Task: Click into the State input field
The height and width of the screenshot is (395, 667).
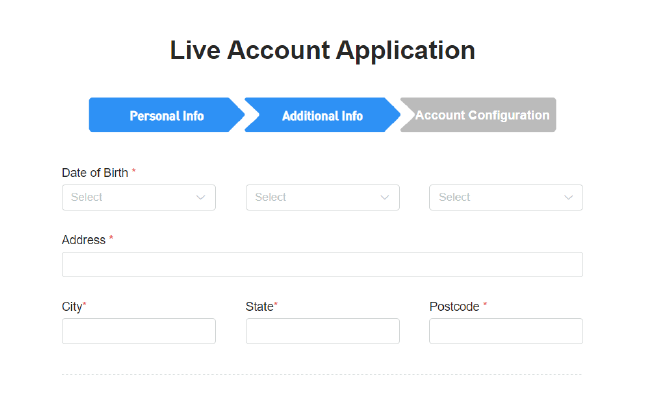Action: [322, 331]
